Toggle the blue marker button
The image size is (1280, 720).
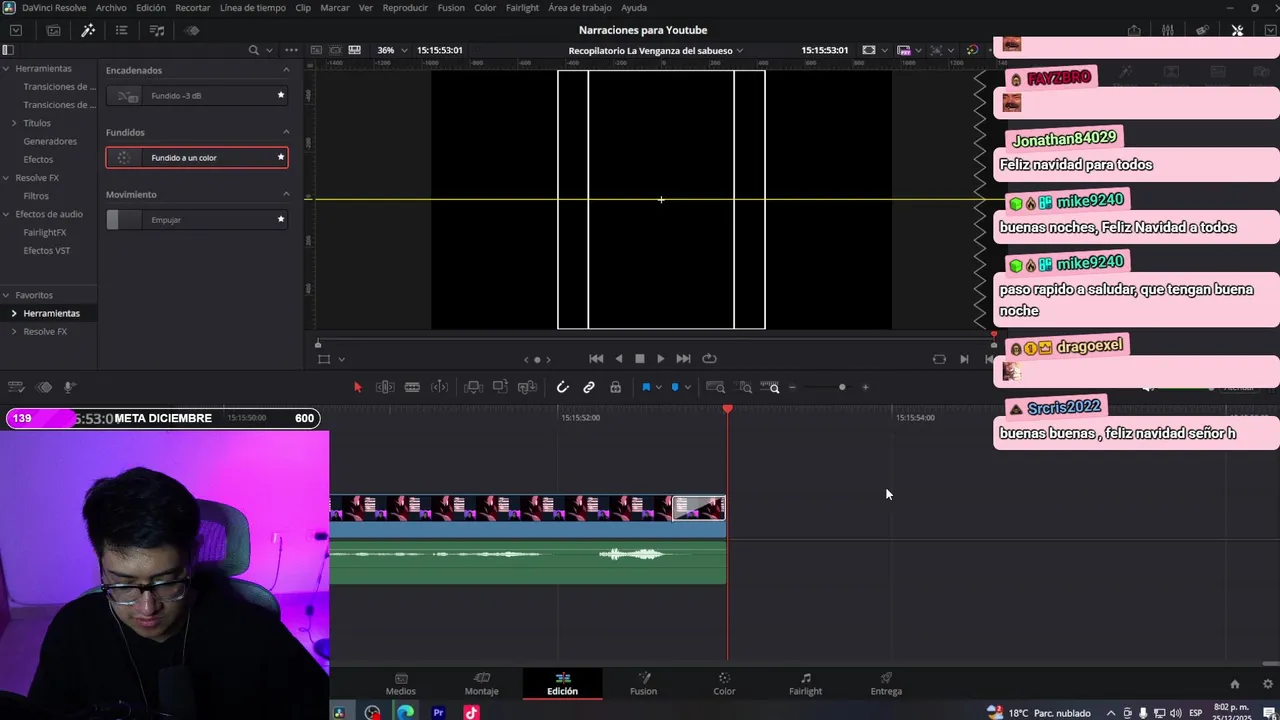pyautogui.click(x=675, y=387)
